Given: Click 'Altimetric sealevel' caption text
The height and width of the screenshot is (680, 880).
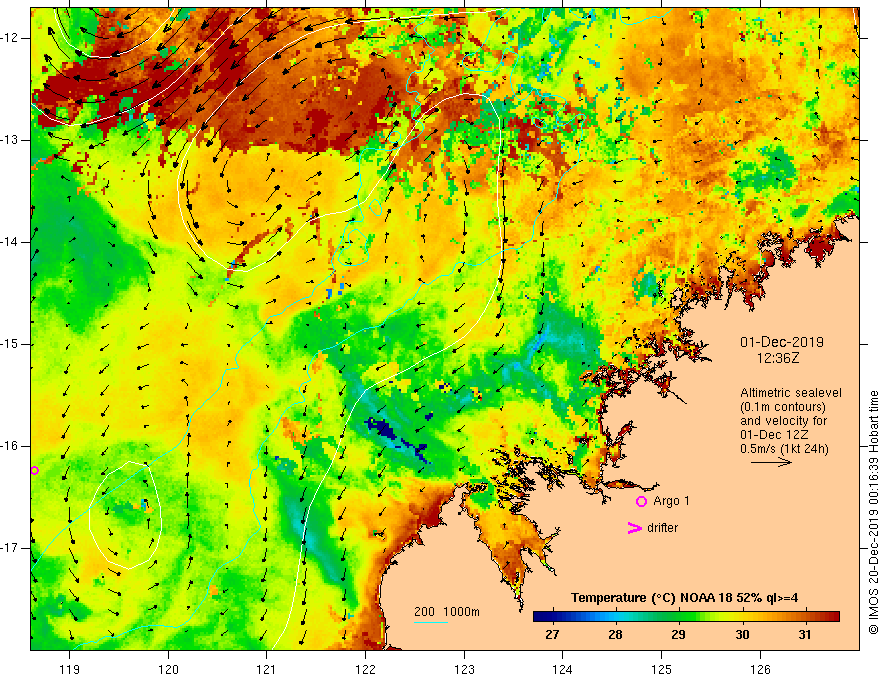Looking at the screenshot, I should pyautogui.click(x=791, y=393).
